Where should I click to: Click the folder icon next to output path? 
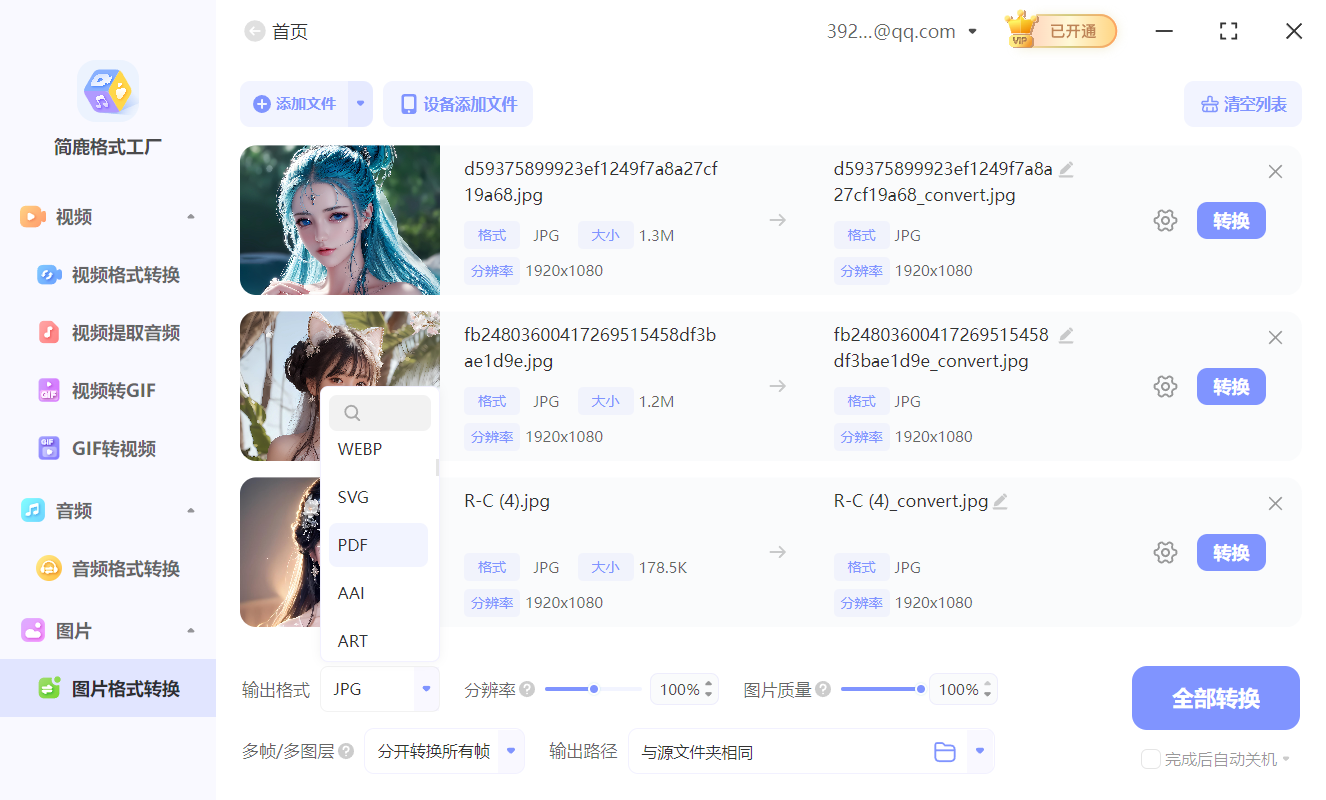point(945,751)
